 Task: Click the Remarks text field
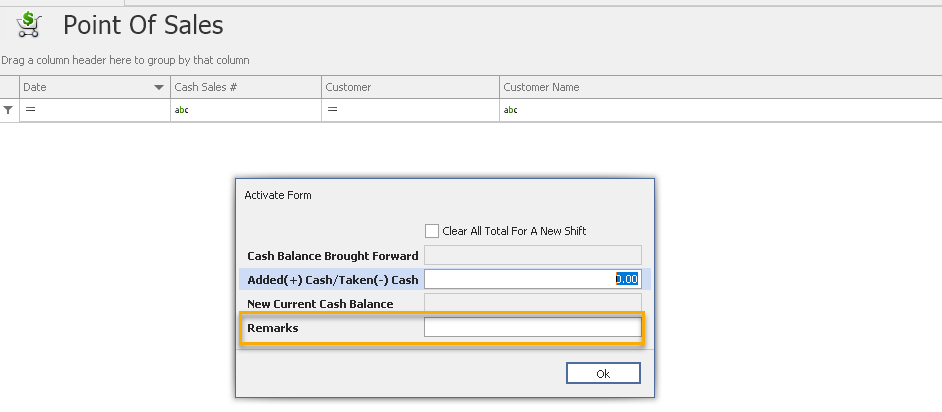coord(533,327)
